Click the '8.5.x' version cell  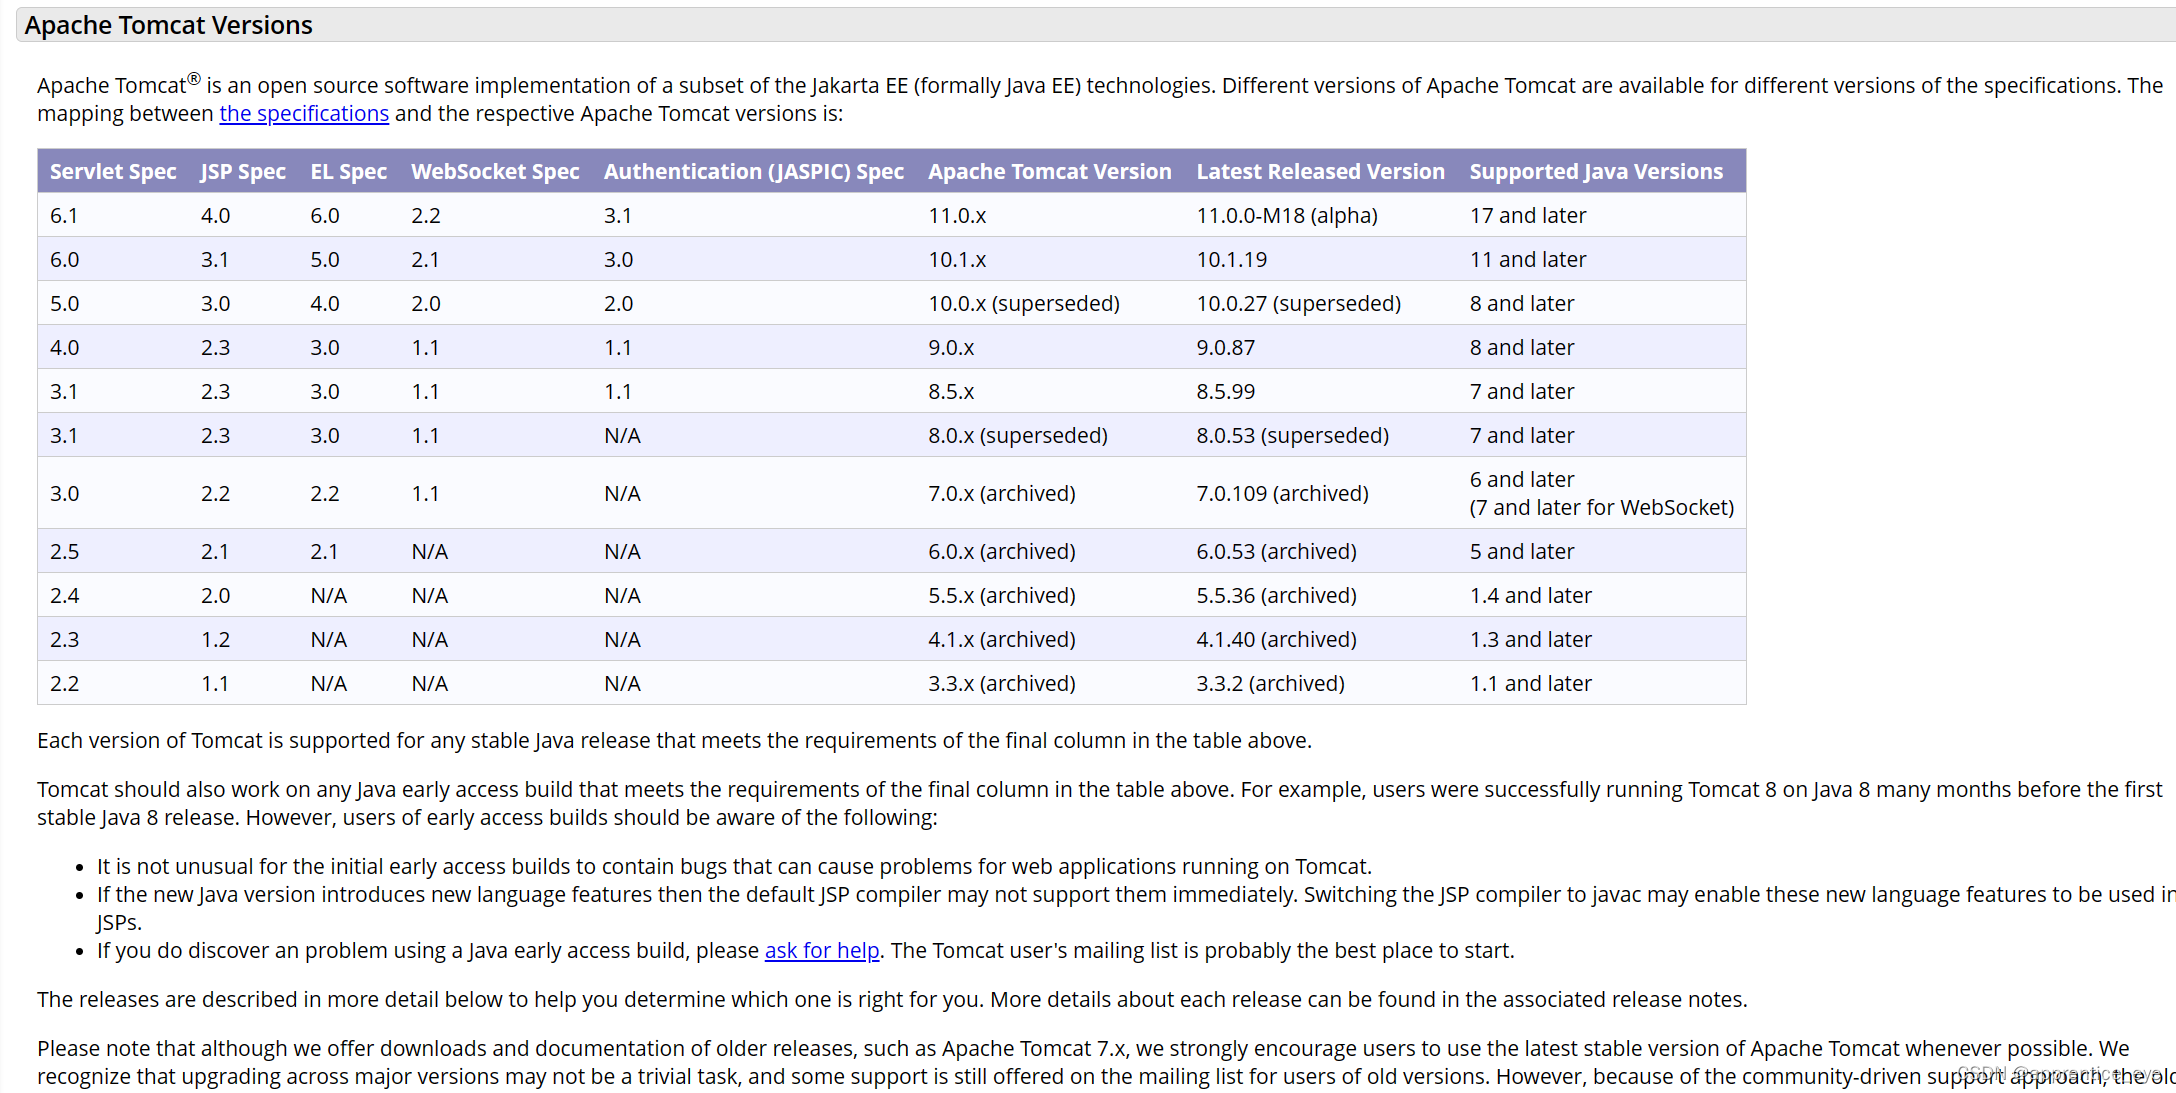pos(951,392)
